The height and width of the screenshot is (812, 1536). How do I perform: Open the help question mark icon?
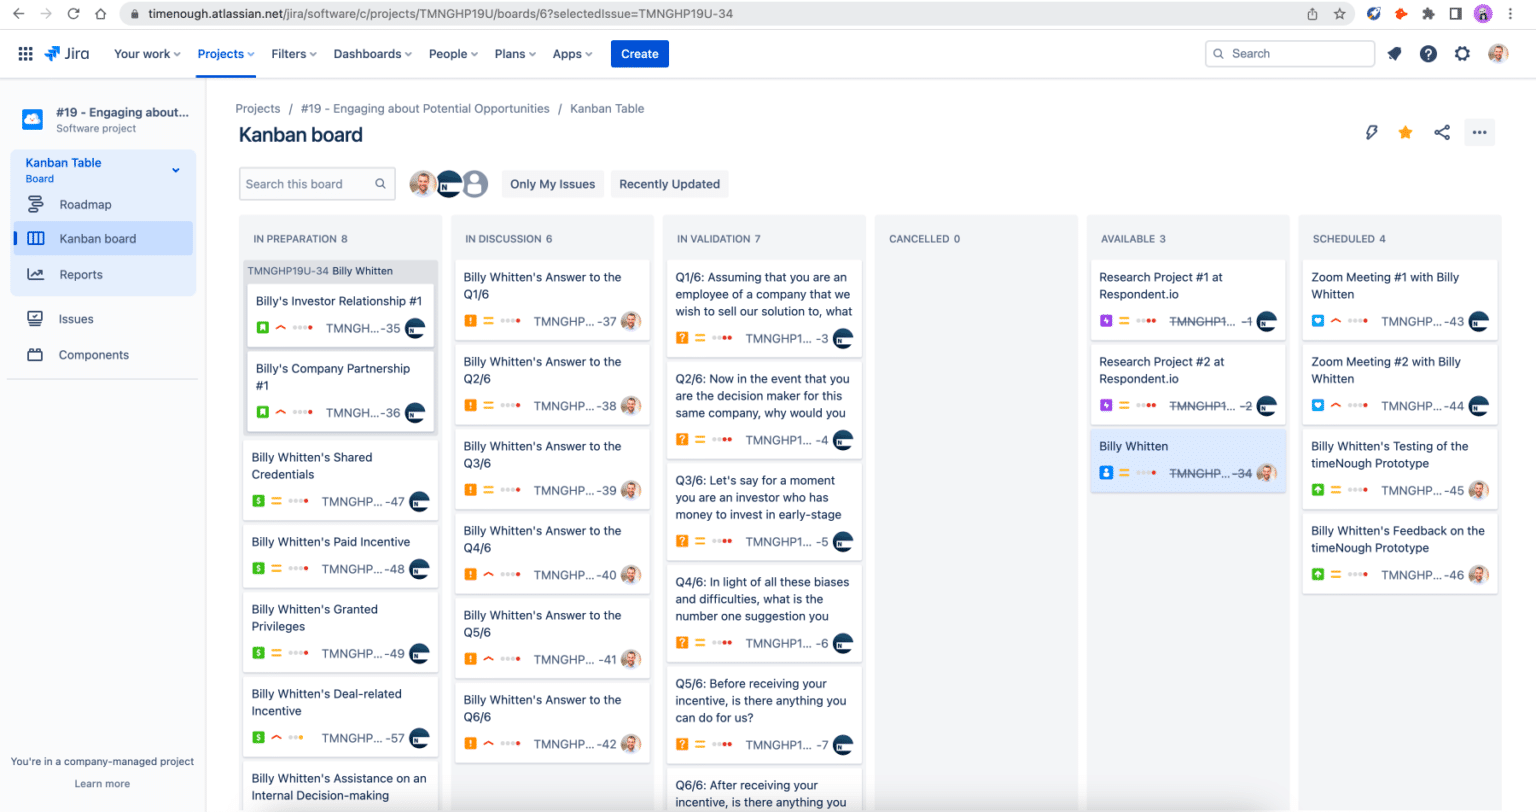1428,54
